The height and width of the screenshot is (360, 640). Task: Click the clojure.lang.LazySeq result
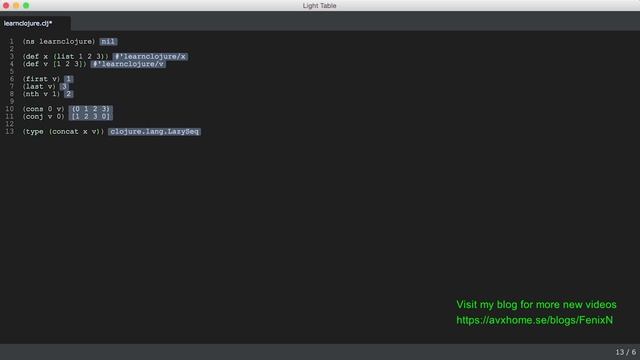[155, 132]
